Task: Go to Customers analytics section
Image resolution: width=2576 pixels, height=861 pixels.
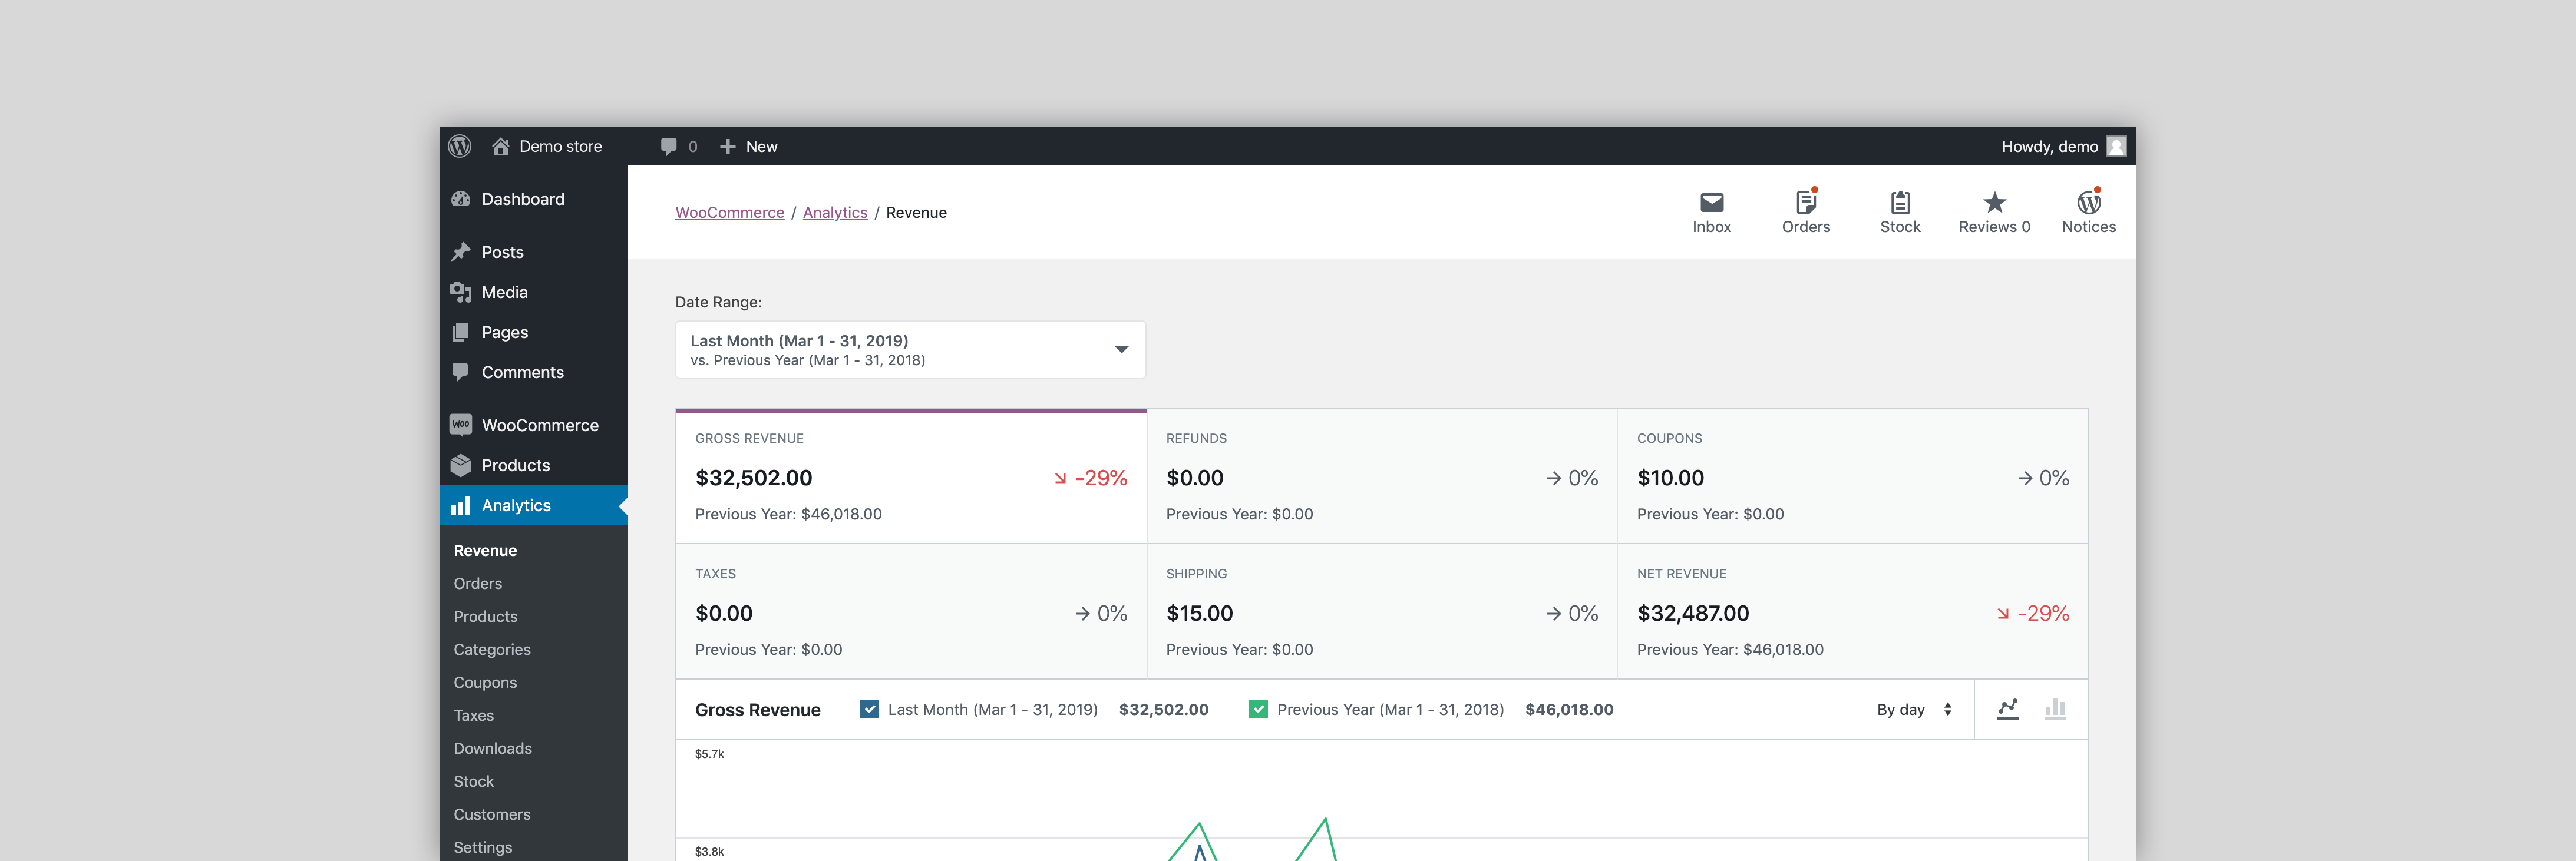Action: click(492, 814)
